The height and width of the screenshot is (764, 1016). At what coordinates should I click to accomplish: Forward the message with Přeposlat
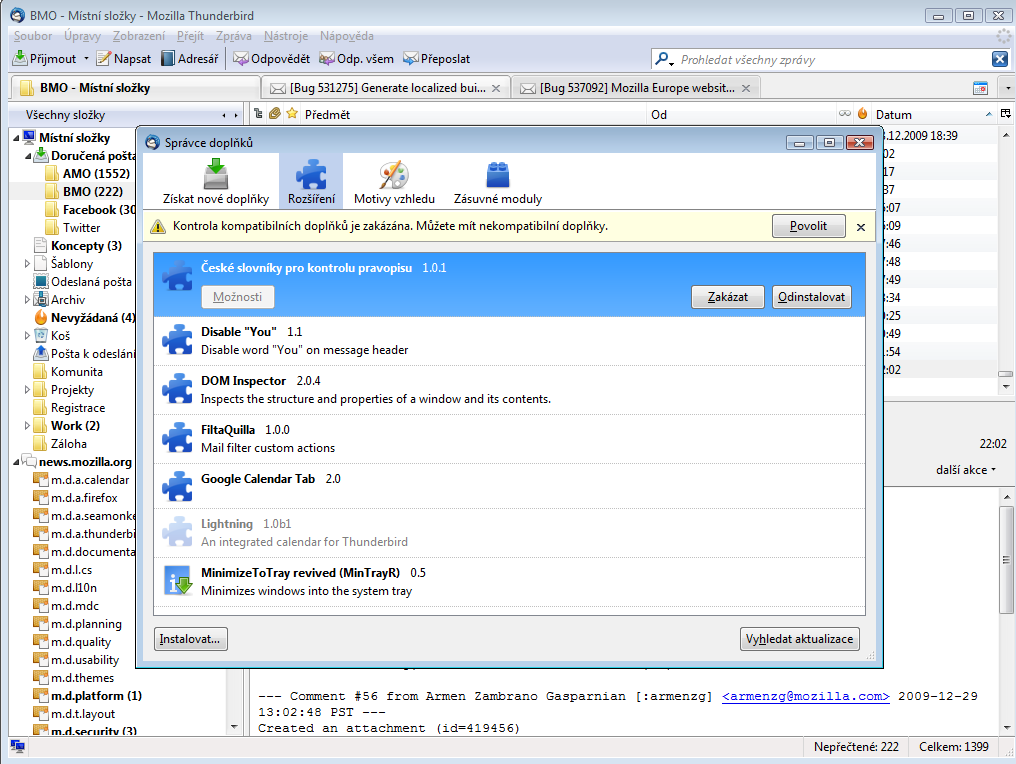coord(436,58)
